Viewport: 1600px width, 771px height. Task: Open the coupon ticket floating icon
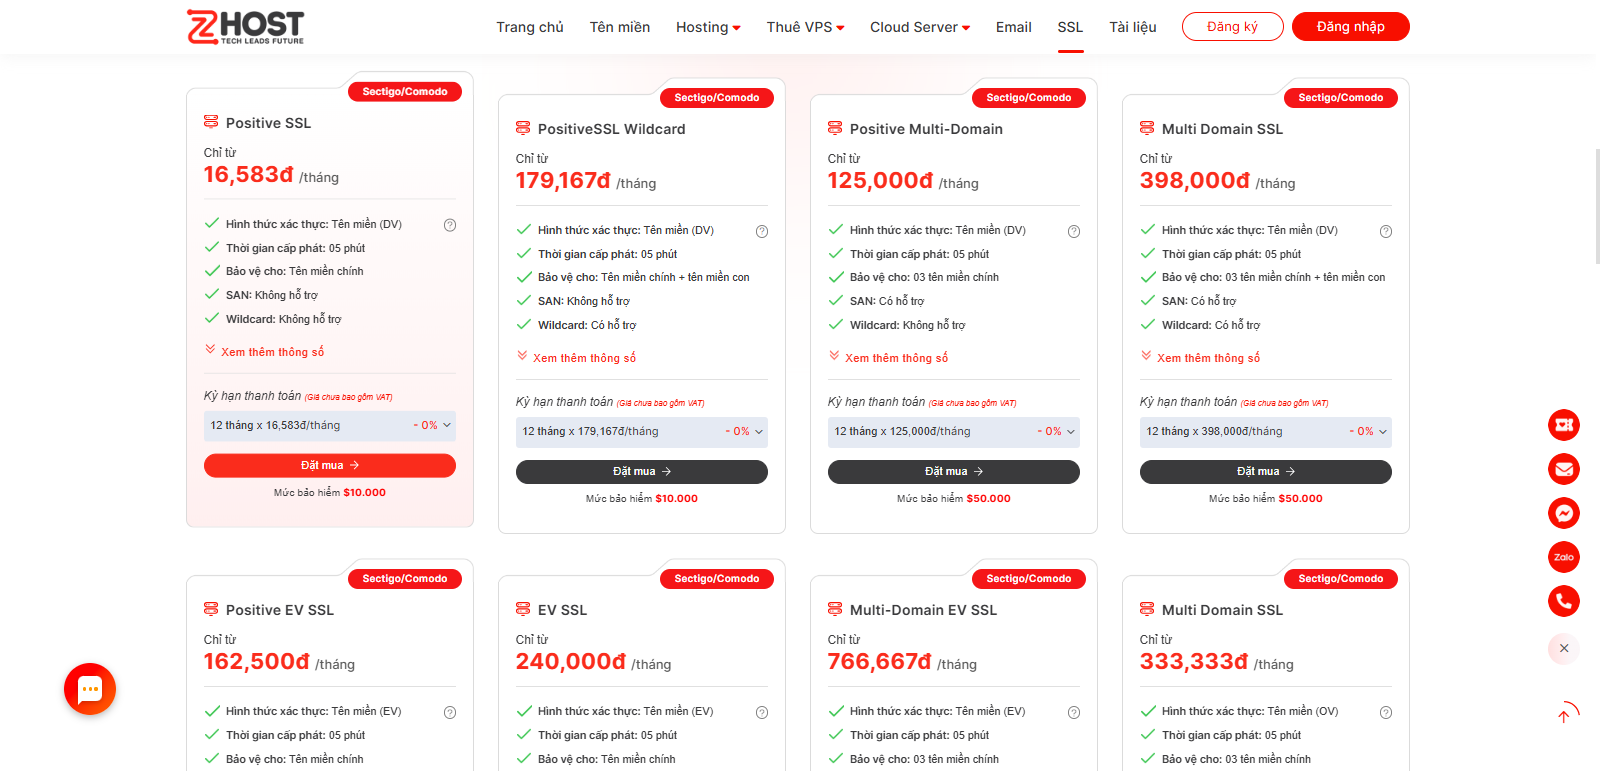[1564, 425]
